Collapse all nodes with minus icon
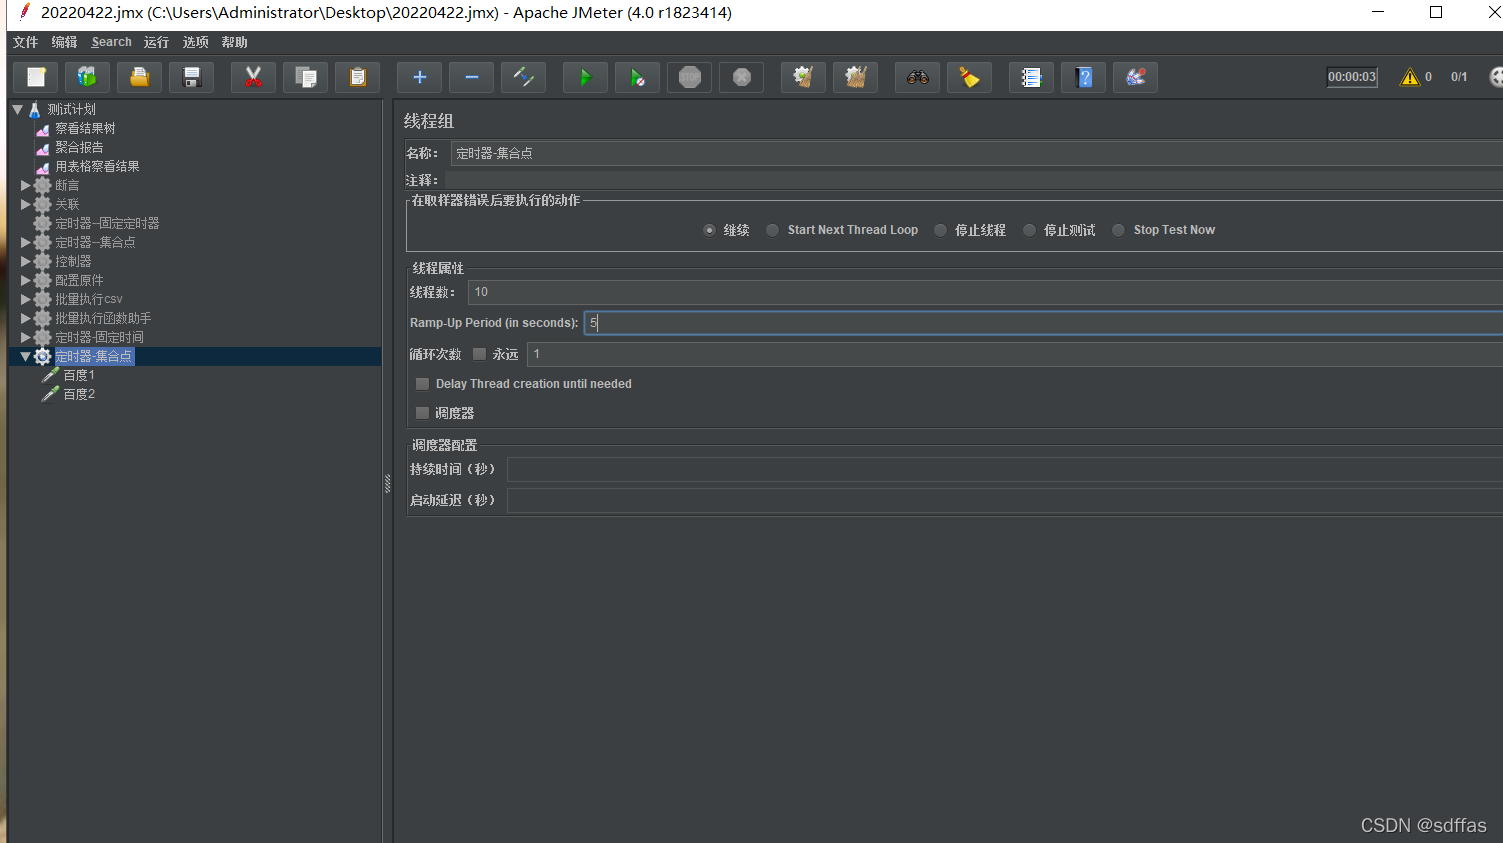 (472, 77)
